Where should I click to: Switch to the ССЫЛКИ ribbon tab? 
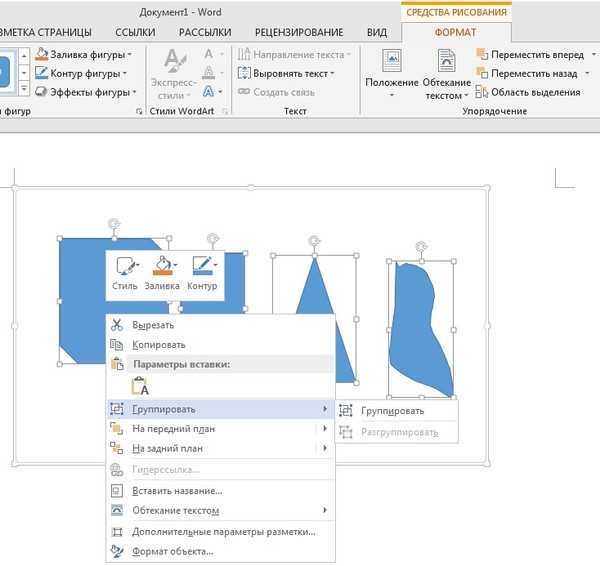pyautogui.click(x=135, y=32)
